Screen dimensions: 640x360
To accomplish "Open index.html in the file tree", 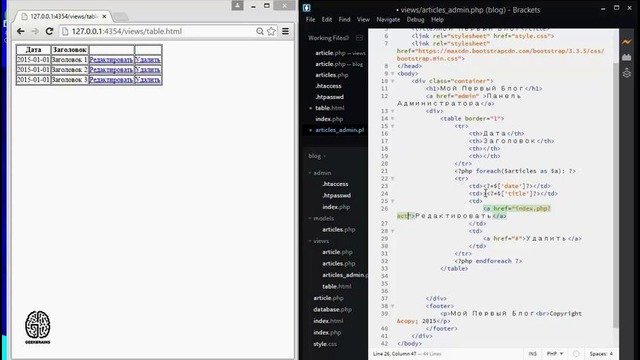I will (329, 321).
